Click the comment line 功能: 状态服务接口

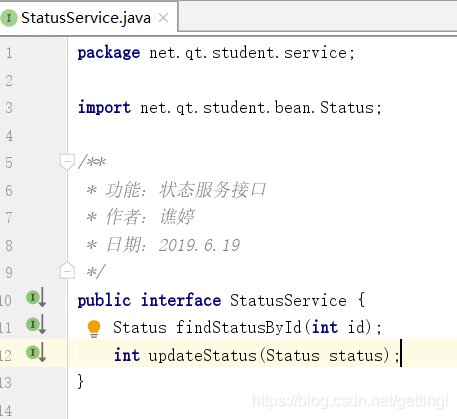click(x=176, y=190)
